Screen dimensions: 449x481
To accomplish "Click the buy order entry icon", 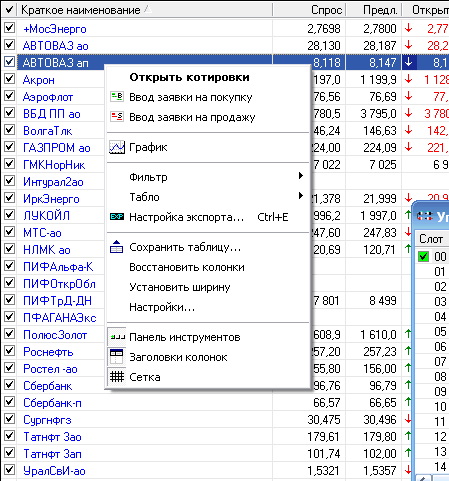I will [x=117, y=97].
